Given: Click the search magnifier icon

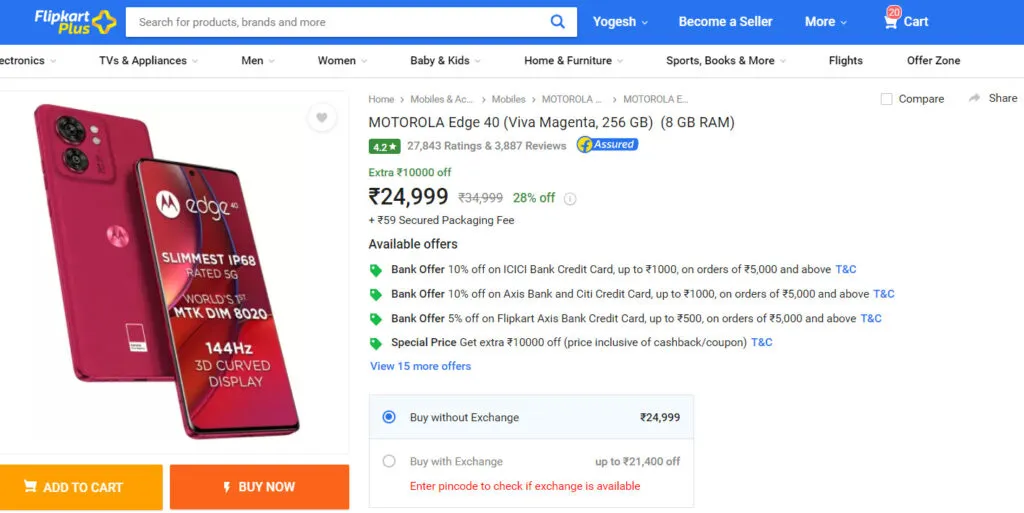Looking at the screenshot, I should click(x=557, y=22).
